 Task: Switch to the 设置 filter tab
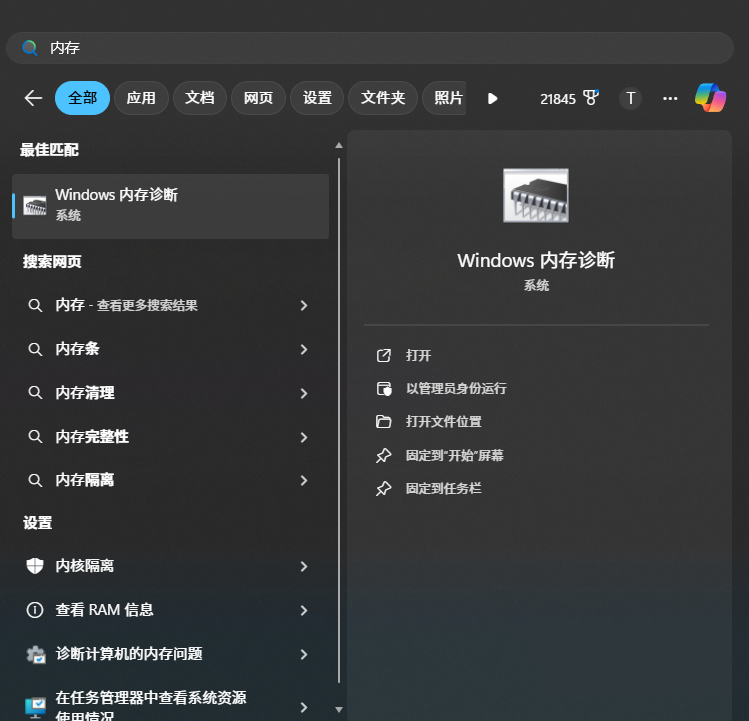coord(317,98)
